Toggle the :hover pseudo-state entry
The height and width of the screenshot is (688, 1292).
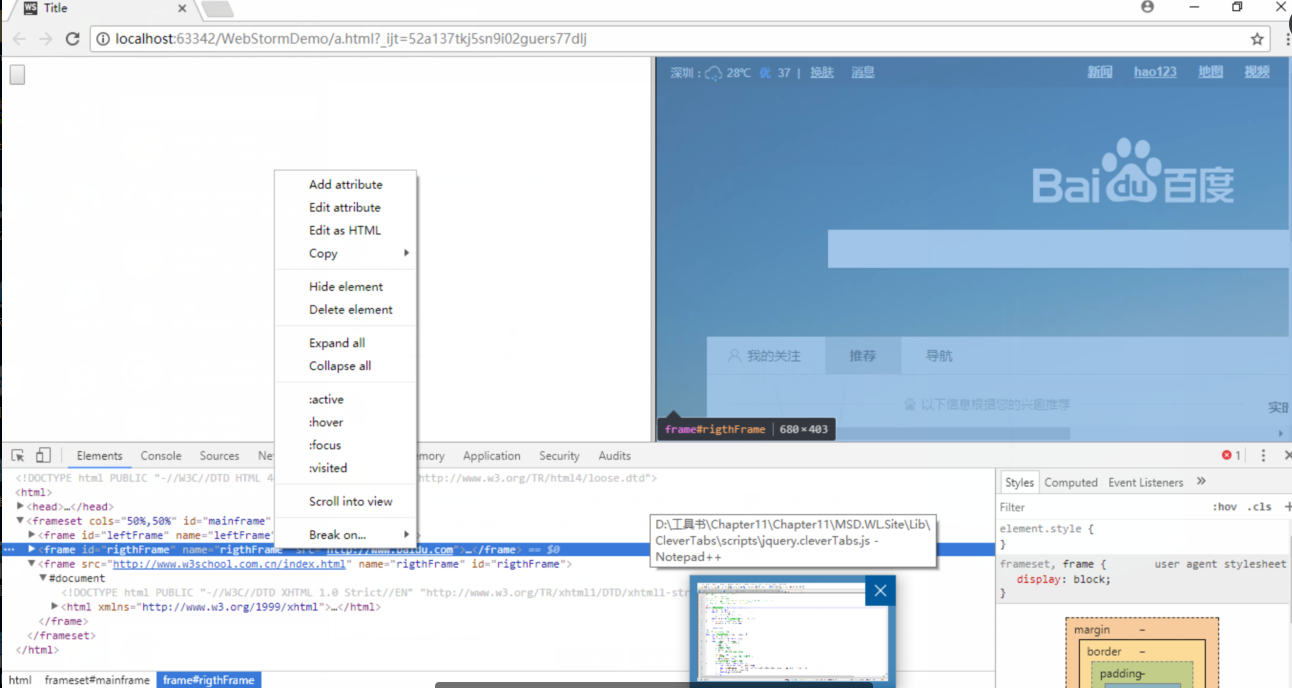(x=345, y=422)
